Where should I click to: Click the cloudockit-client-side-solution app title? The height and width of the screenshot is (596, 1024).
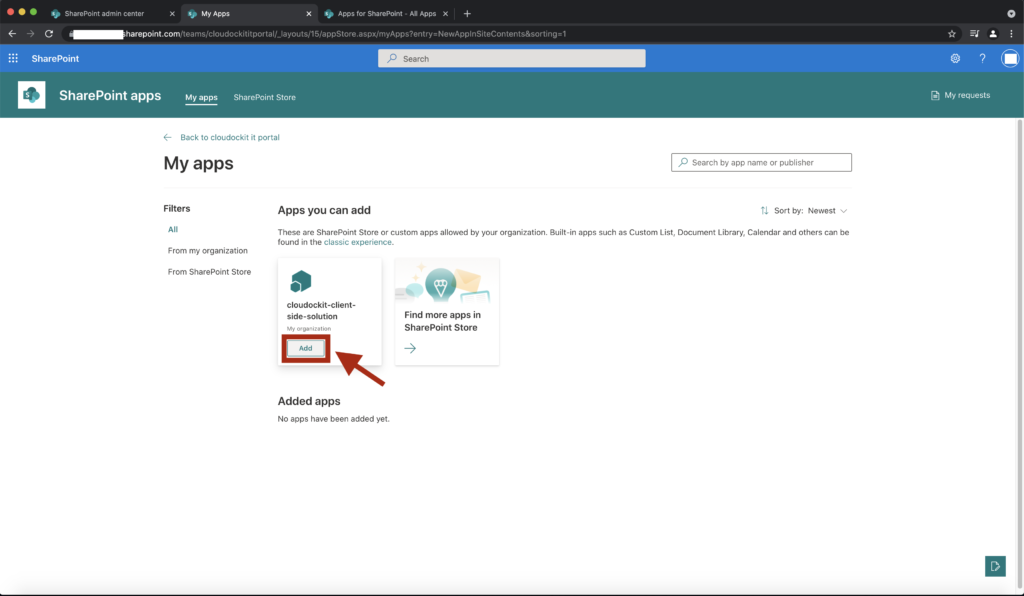pos(321,311)
